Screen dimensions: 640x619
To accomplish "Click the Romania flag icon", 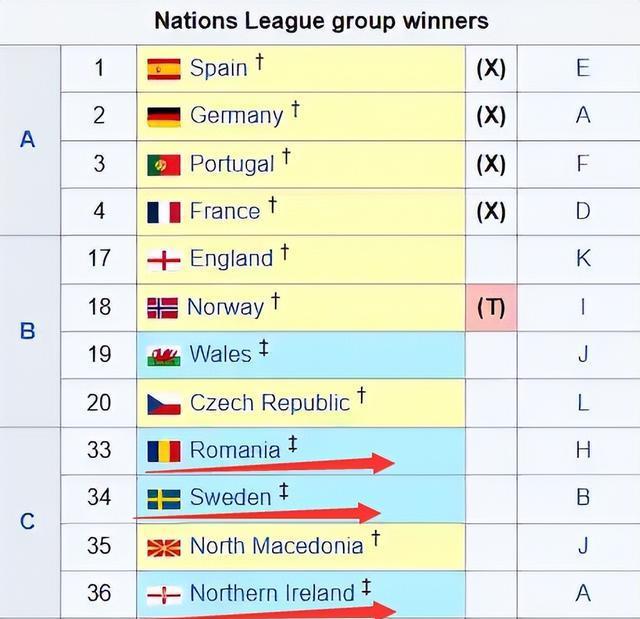I will point(163,451).
